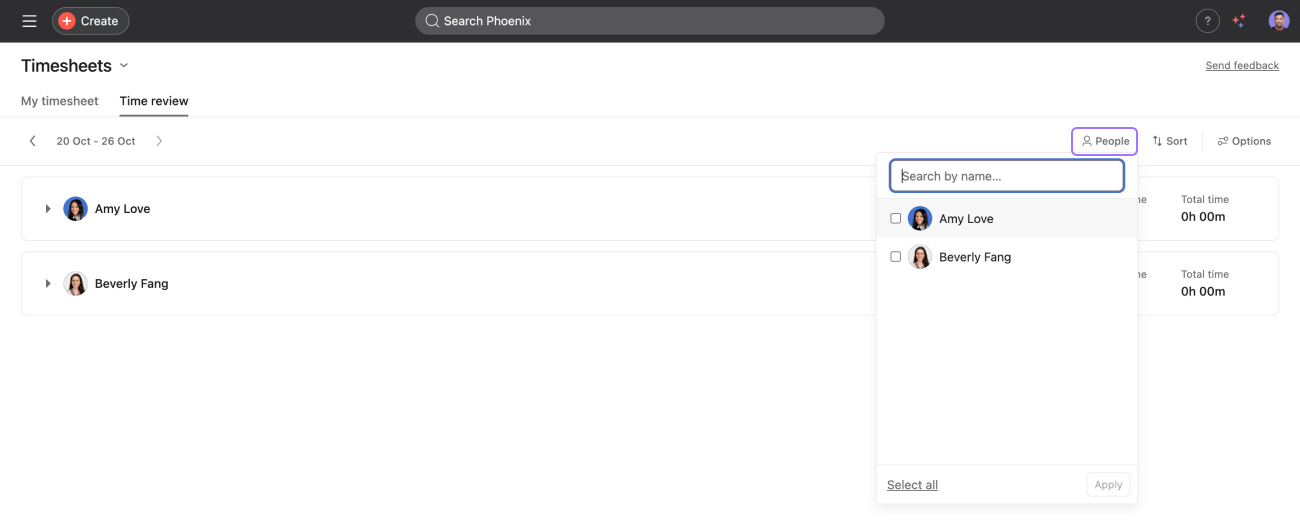Focus the Search by name field
Viewport: 1300px width, 527px height.
pos(1007,176)
